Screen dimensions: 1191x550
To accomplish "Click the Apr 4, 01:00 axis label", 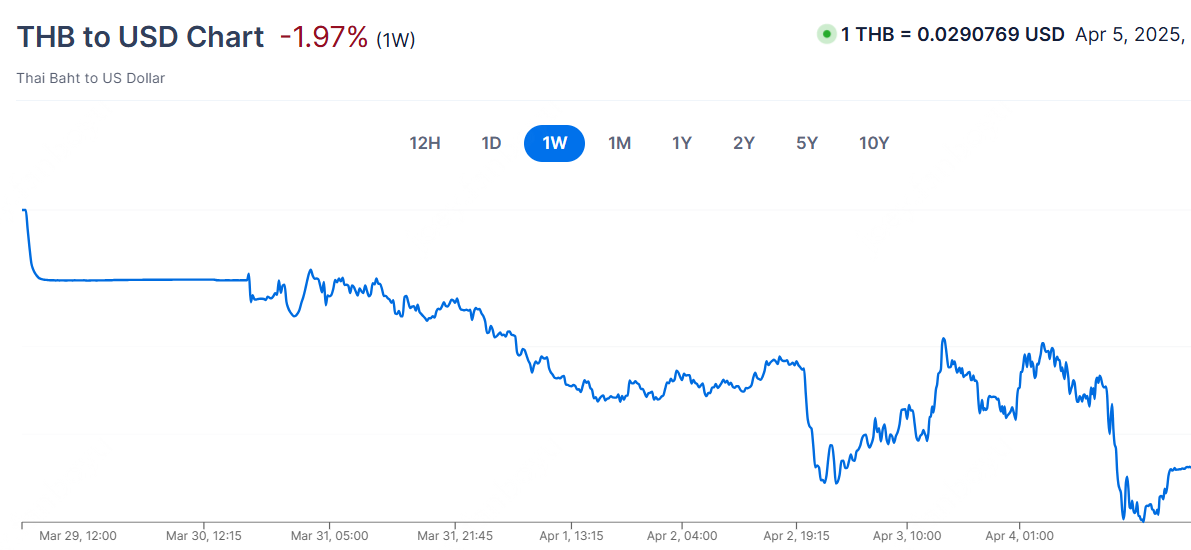I will coord(1019,536).
